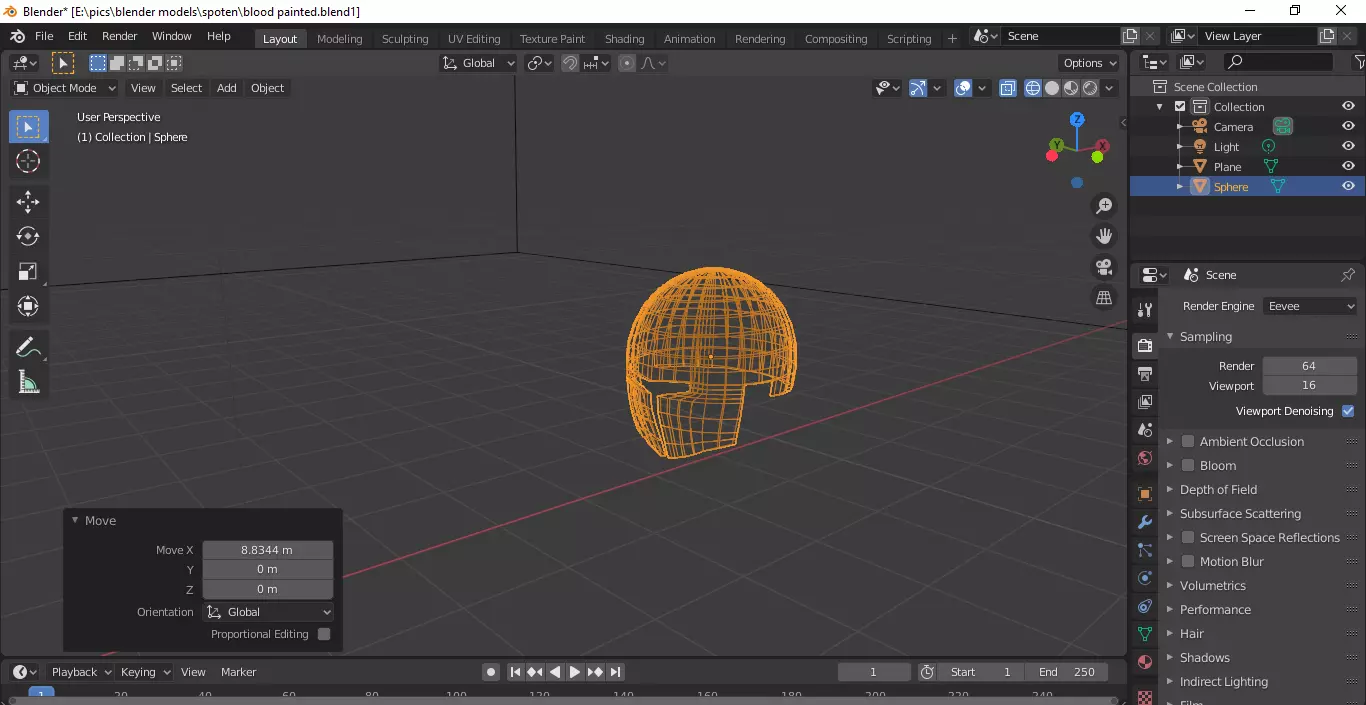The image size is (1366, 705).
Task: Enable Bloom checkbox
Action: (1188, 465)
